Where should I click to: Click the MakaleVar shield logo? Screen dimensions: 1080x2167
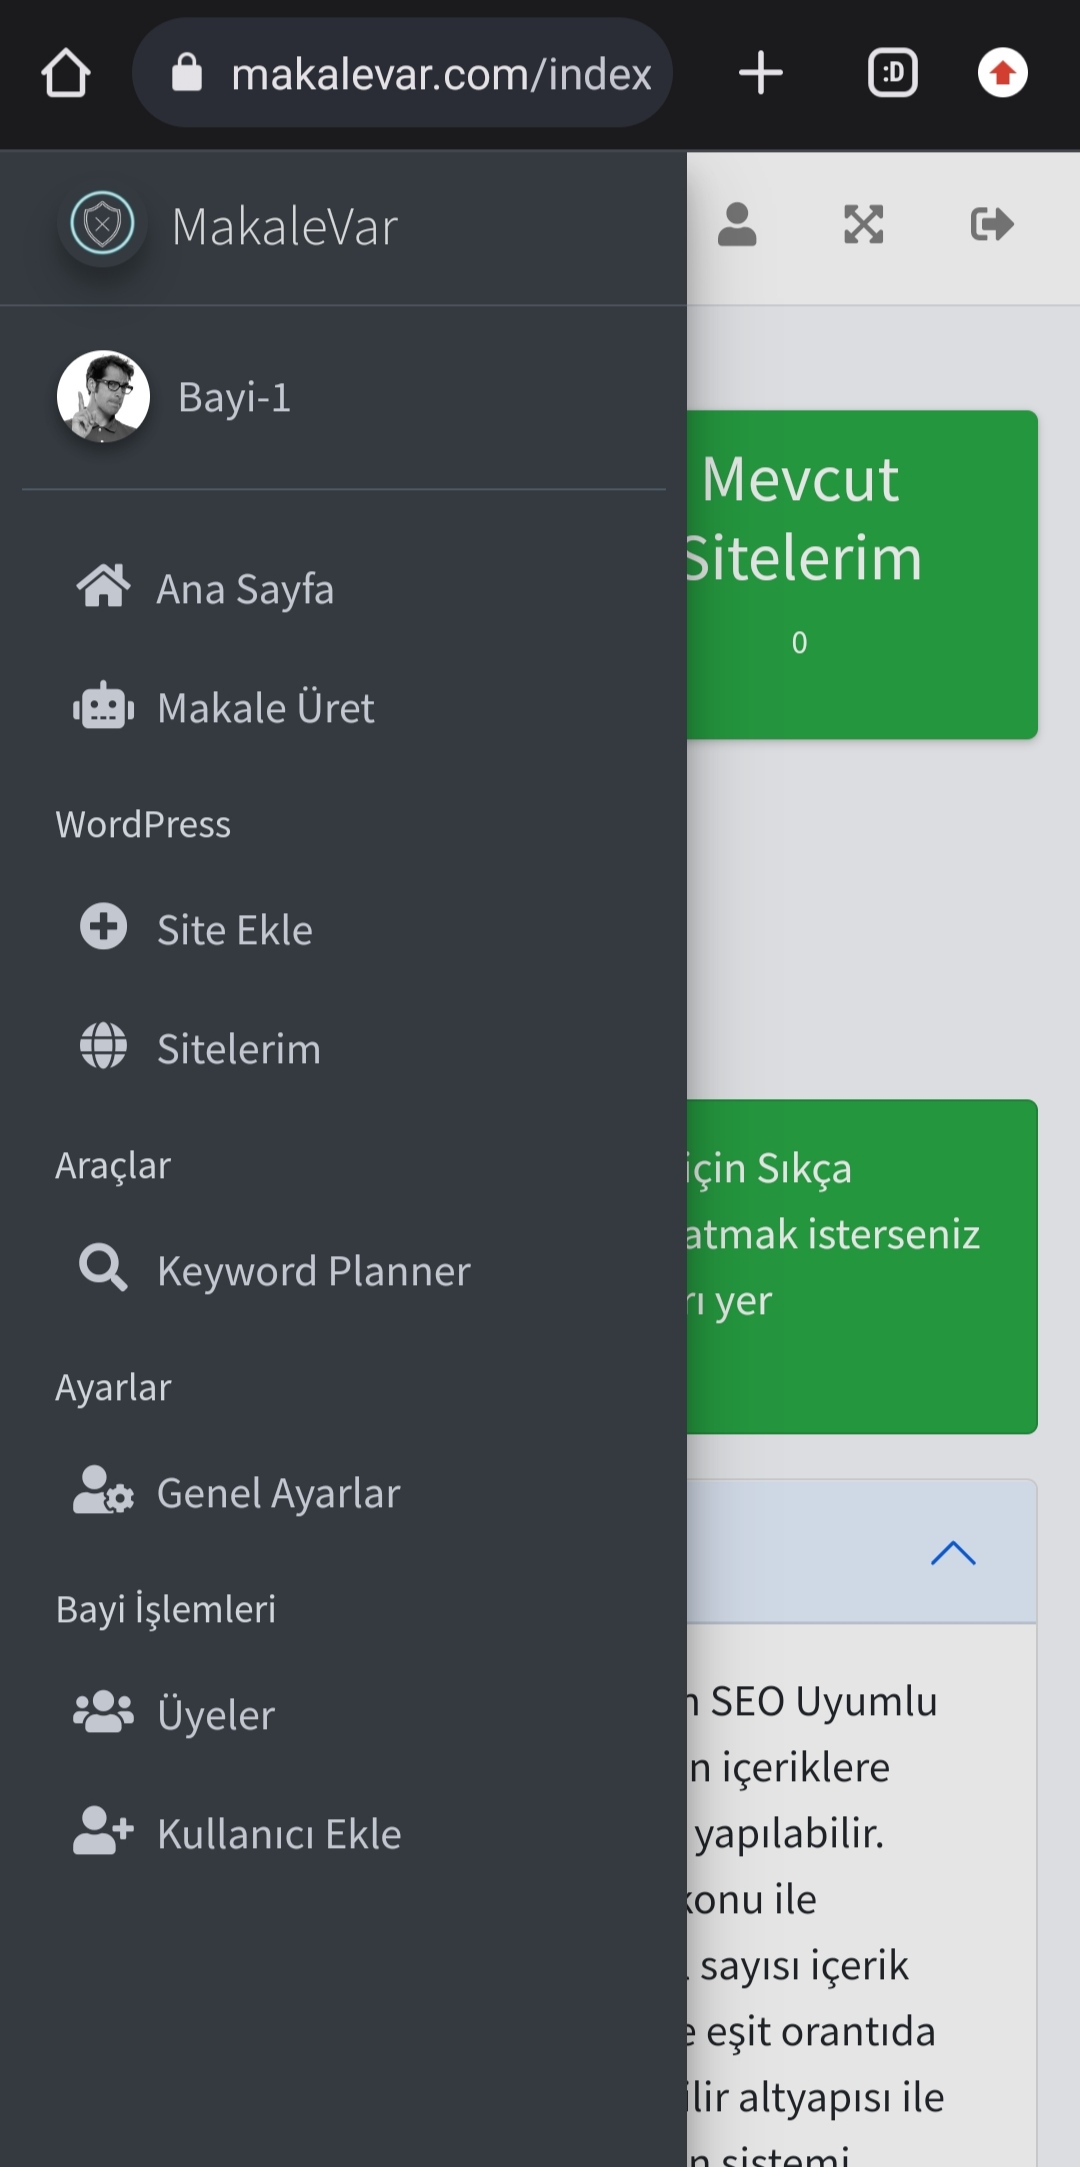click(x=102, y=224)
